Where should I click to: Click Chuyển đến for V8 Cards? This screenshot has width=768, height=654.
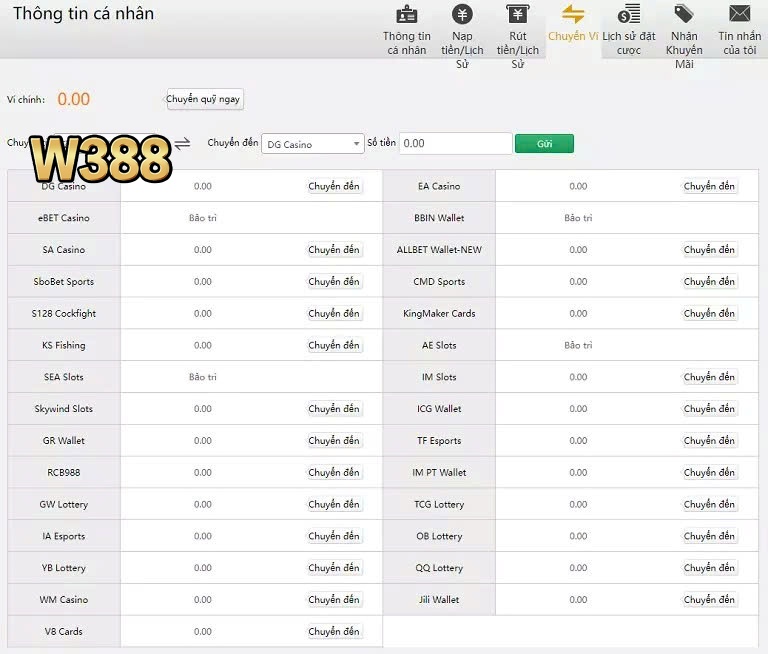click(x=334, y=631)
